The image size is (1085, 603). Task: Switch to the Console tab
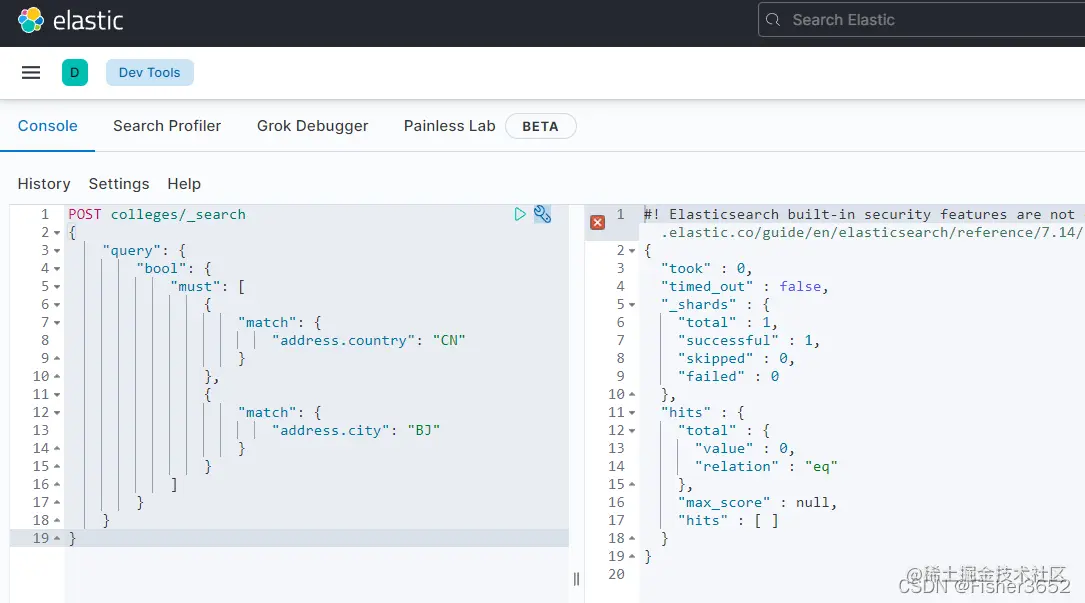(x=48, y=126)
